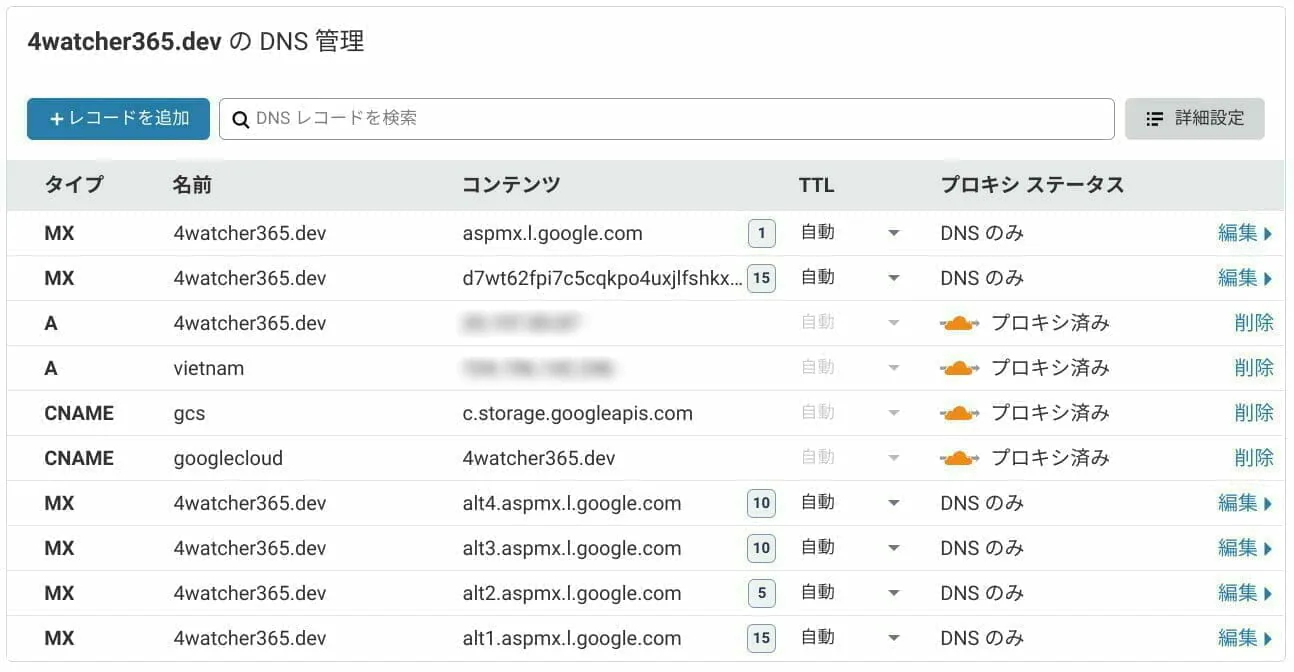The image size is (1294, 672).
Task: Click priority badge on d7wt62fpi7c5 MX record
Action: coord(761,278)
